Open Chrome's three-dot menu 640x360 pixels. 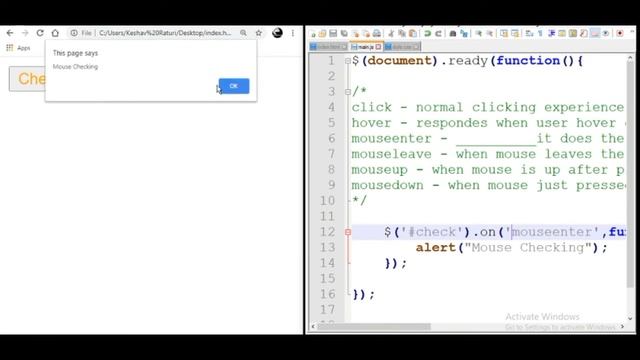coord(293,33)
